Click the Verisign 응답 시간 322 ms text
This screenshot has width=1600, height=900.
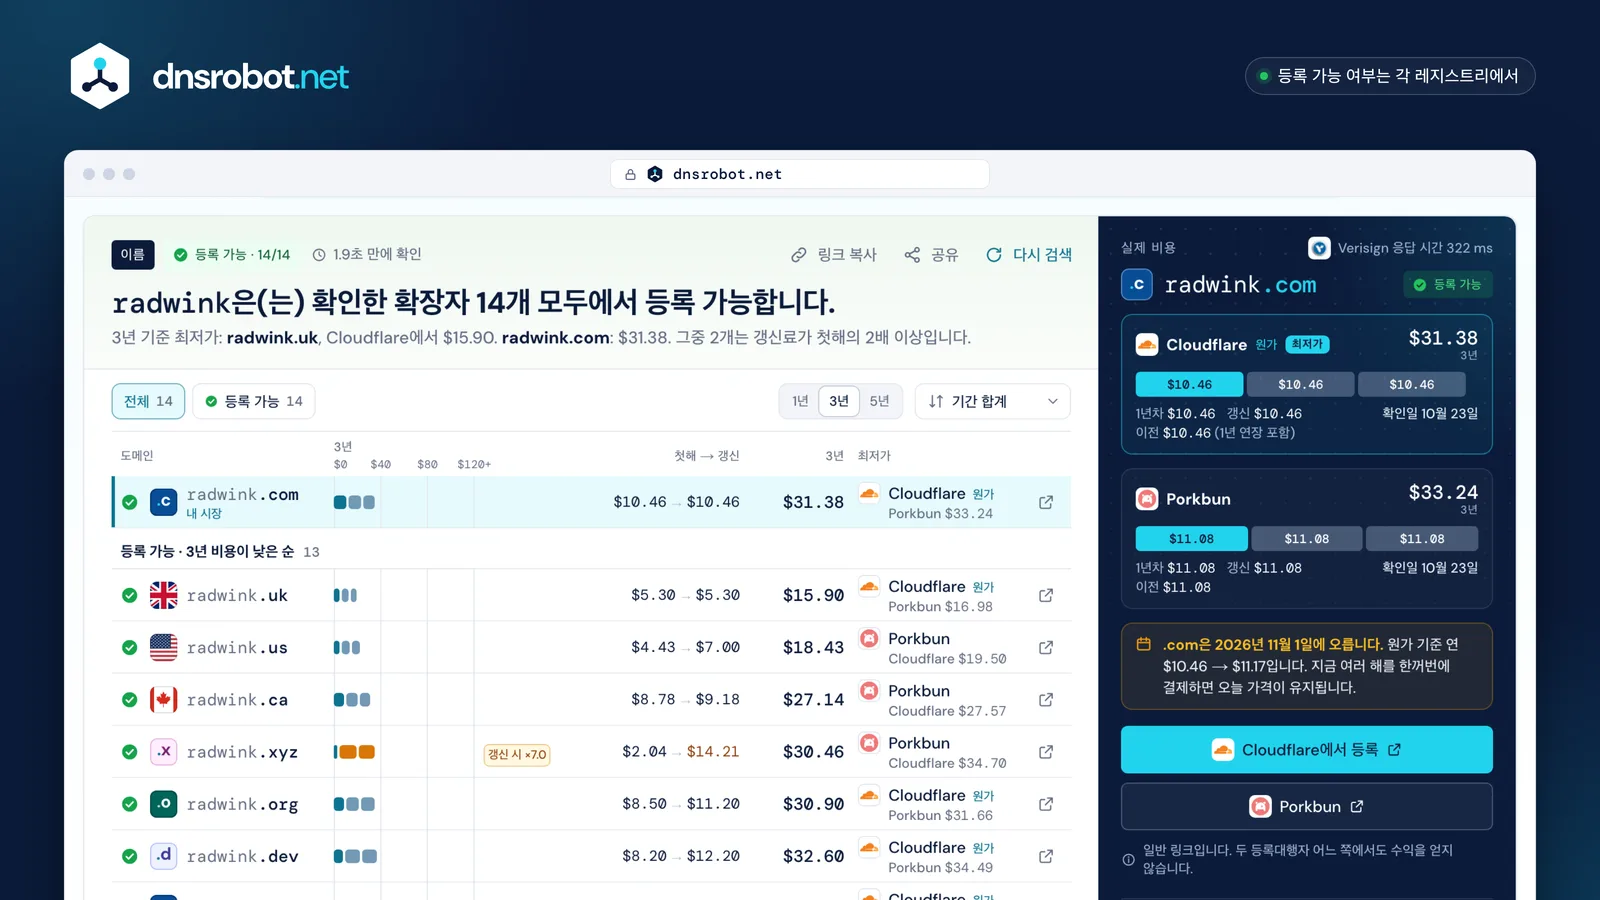tap(1415, 248)
